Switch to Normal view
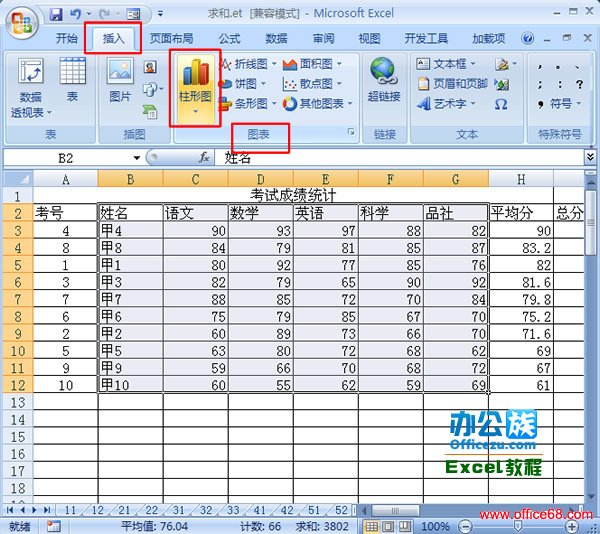This screenshot has height=534, width=600. [x=371, y=527]
